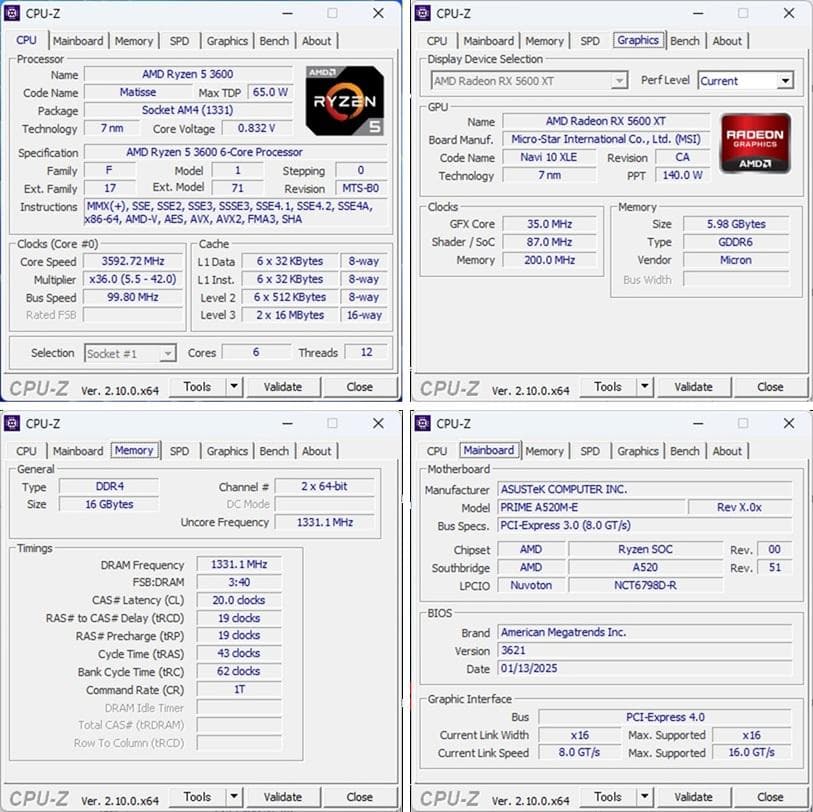Click the BIOS Date value '01/13/2025'
813x812 pixels.
click(645, 668)
